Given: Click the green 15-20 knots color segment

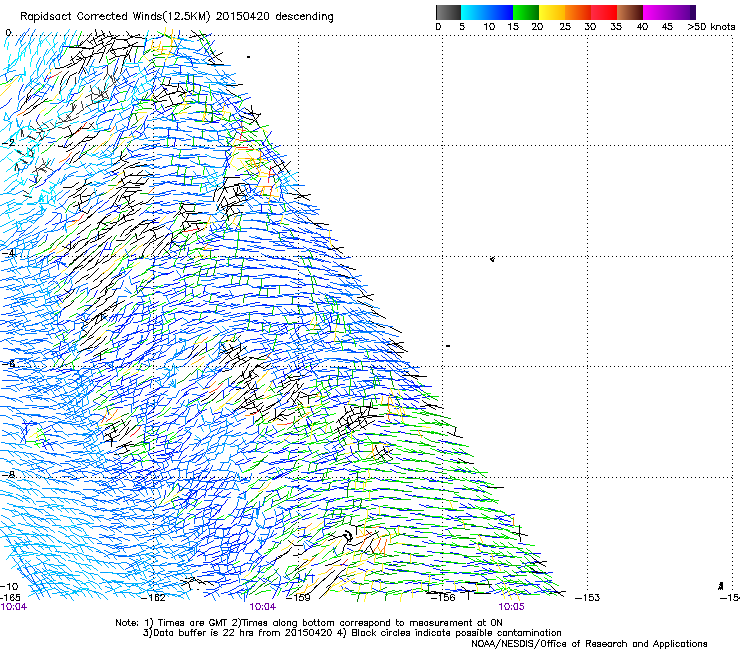Looking at the screenshot, I should (526, 12).
